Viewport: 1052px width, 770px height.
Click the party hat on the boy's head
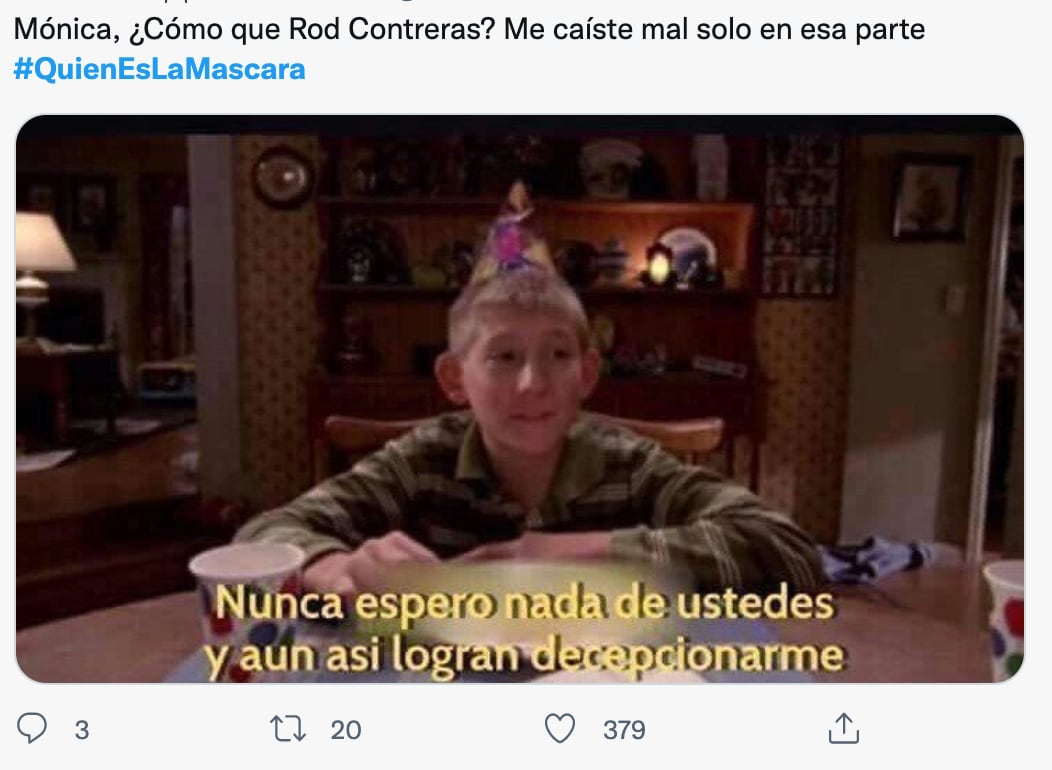pyautogui.click(x=512, y=235)
